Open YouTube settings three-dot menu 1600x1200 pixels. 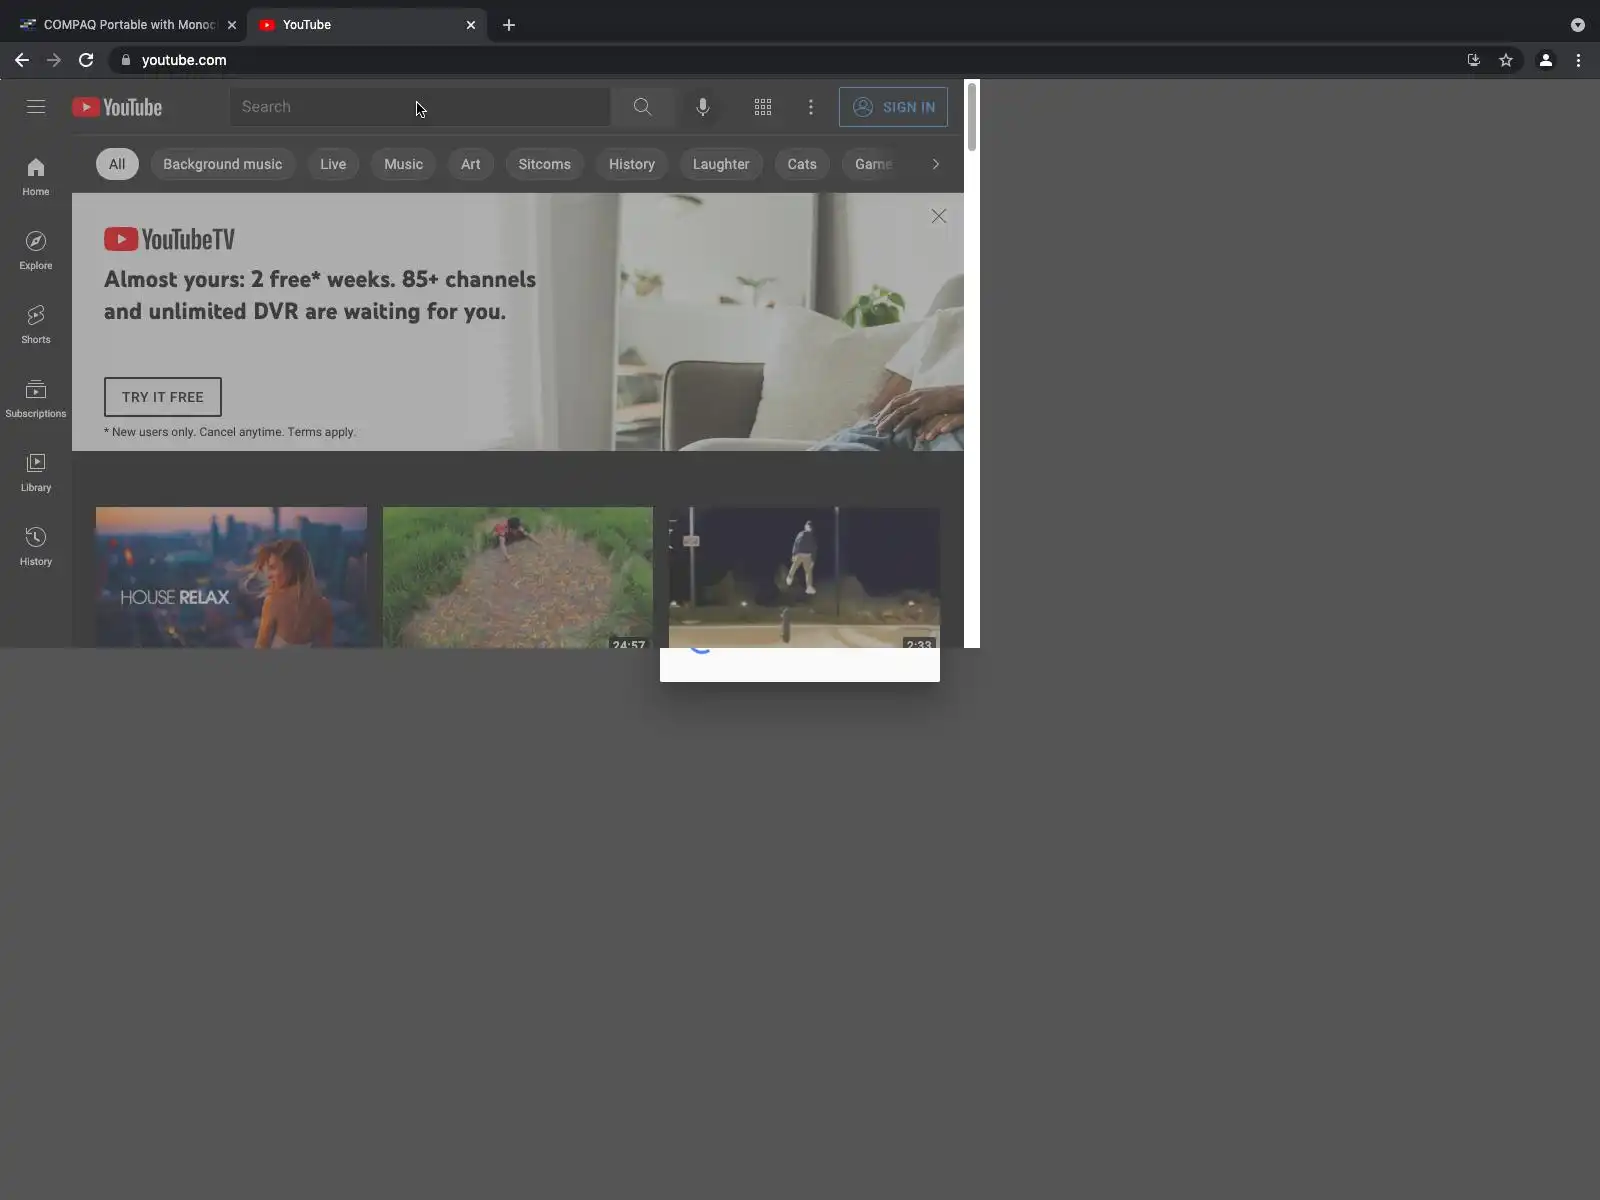pyautogui.click(x=811, y=107)
